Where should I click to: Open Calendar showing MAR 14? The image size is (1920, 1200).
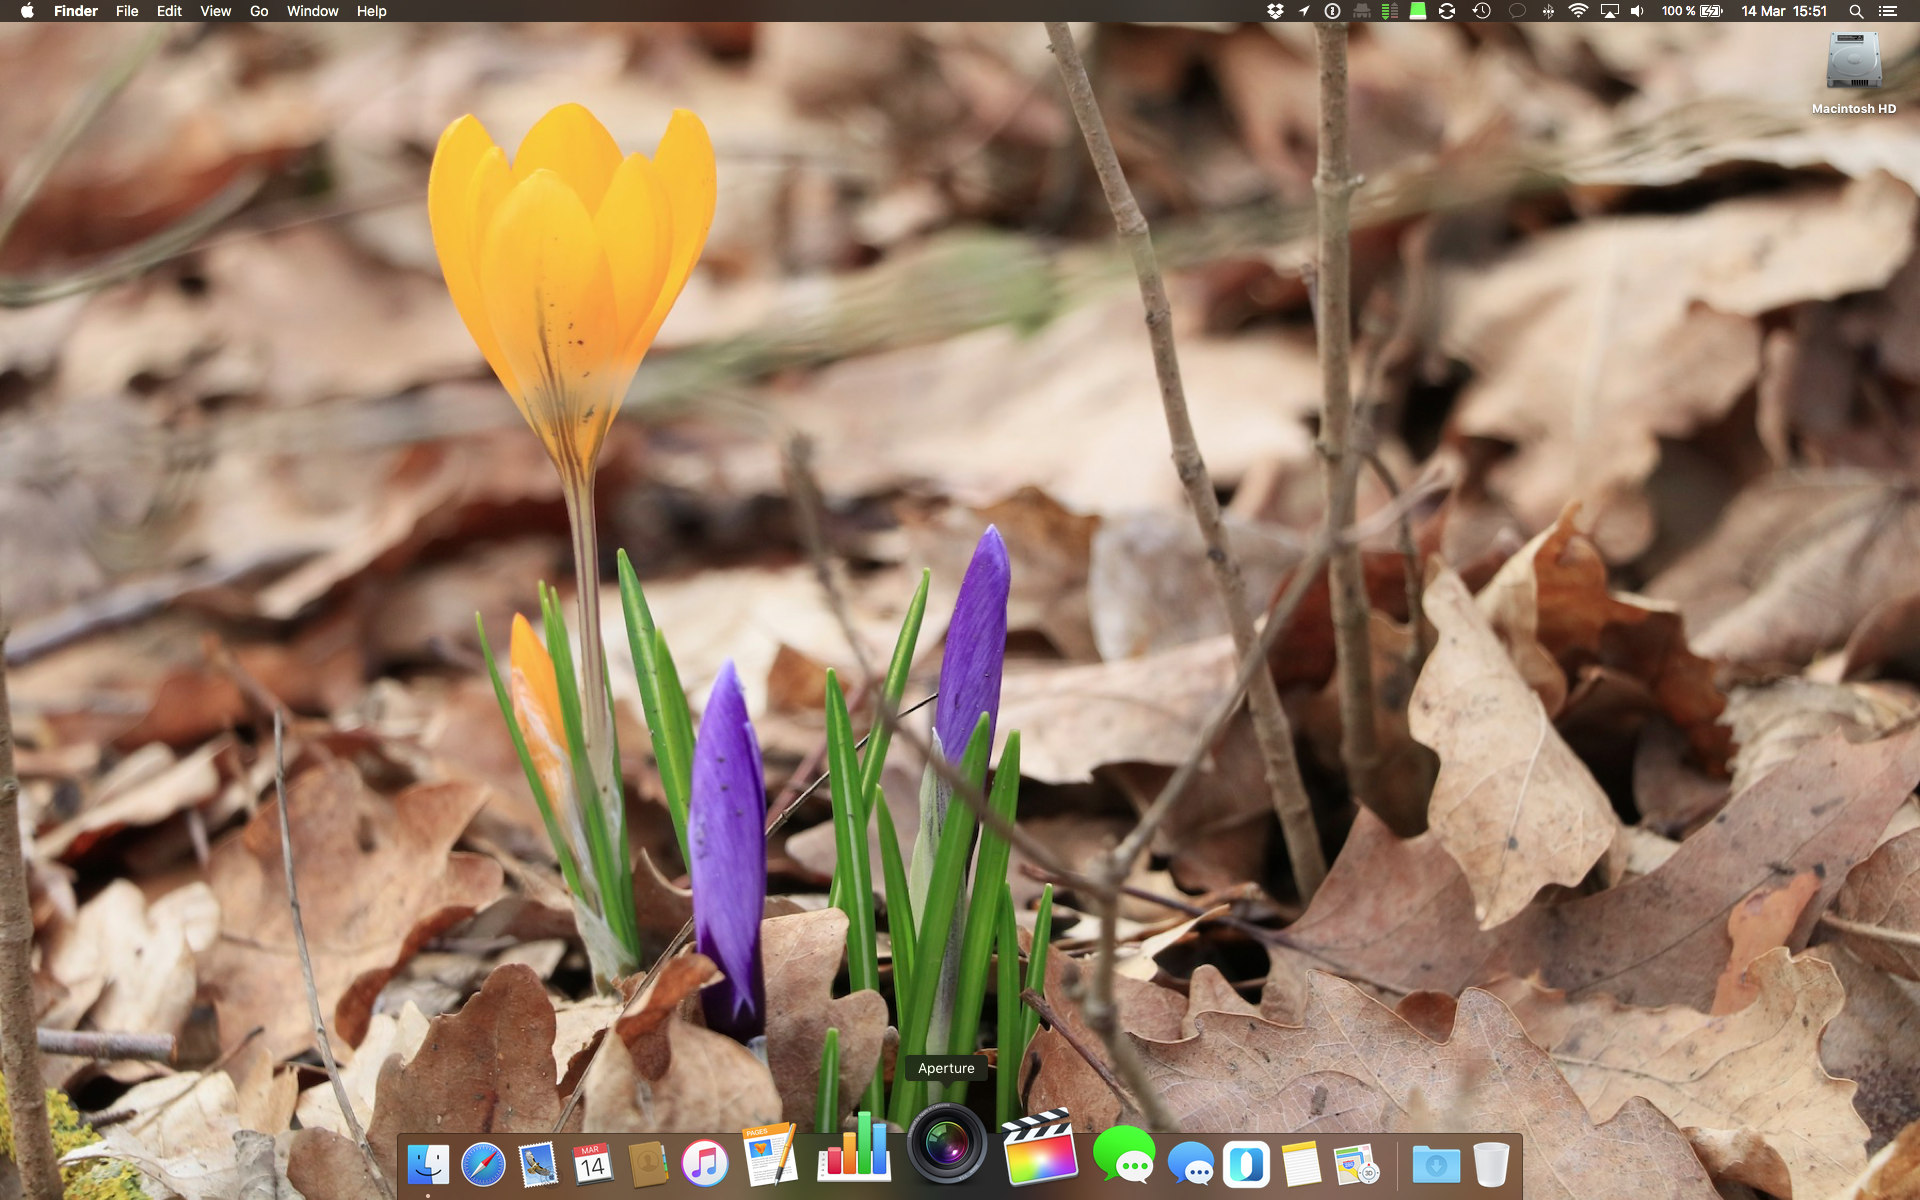[x=592, y=1164]
